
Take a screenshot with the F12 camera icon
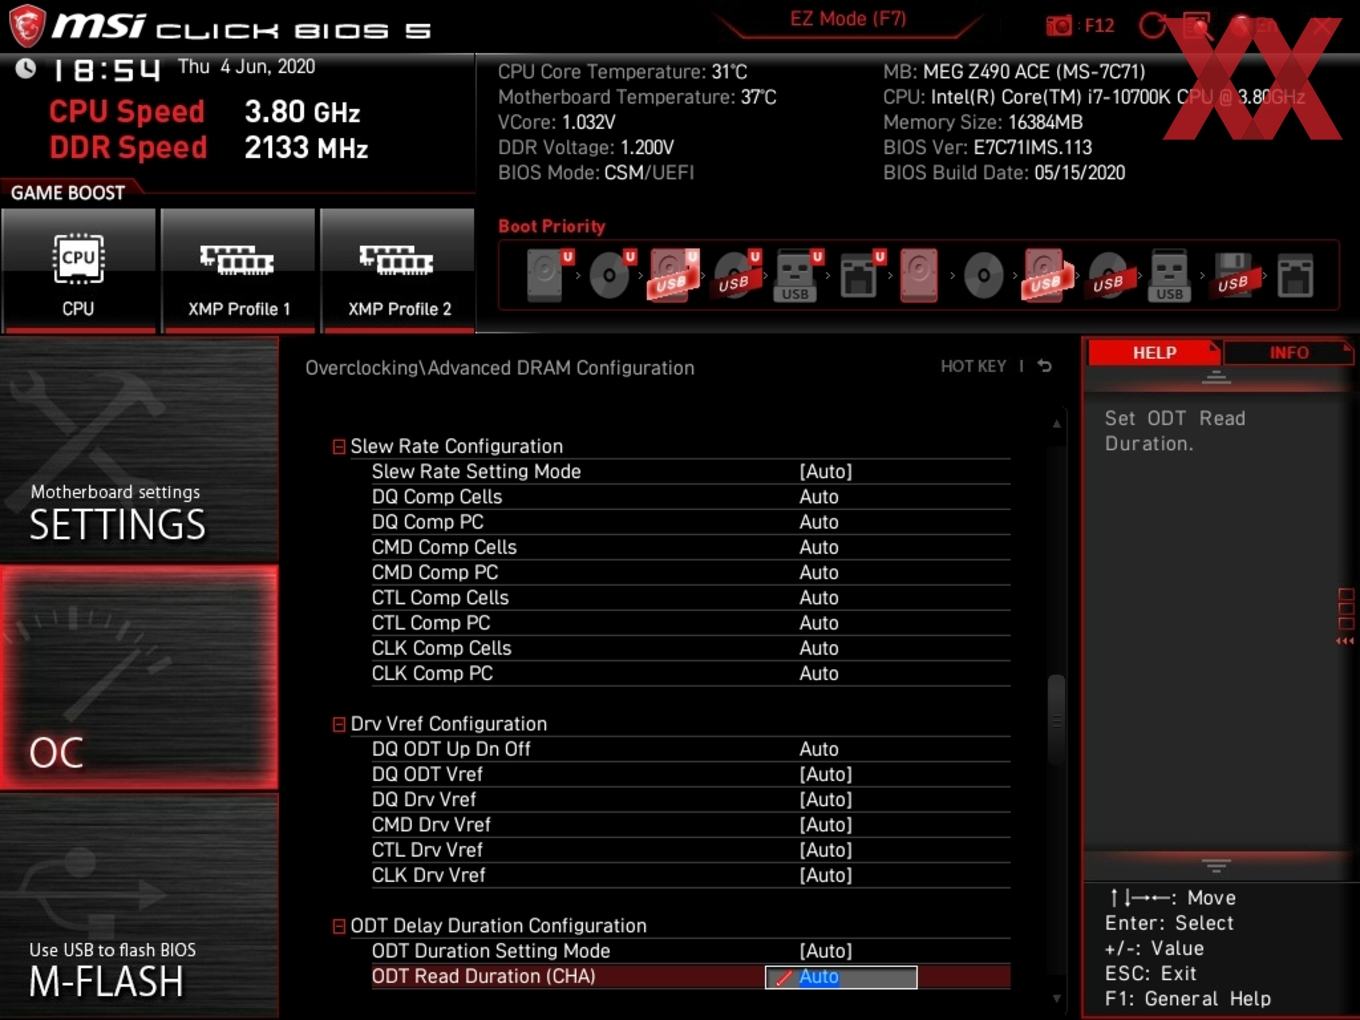coord(1059,26)
